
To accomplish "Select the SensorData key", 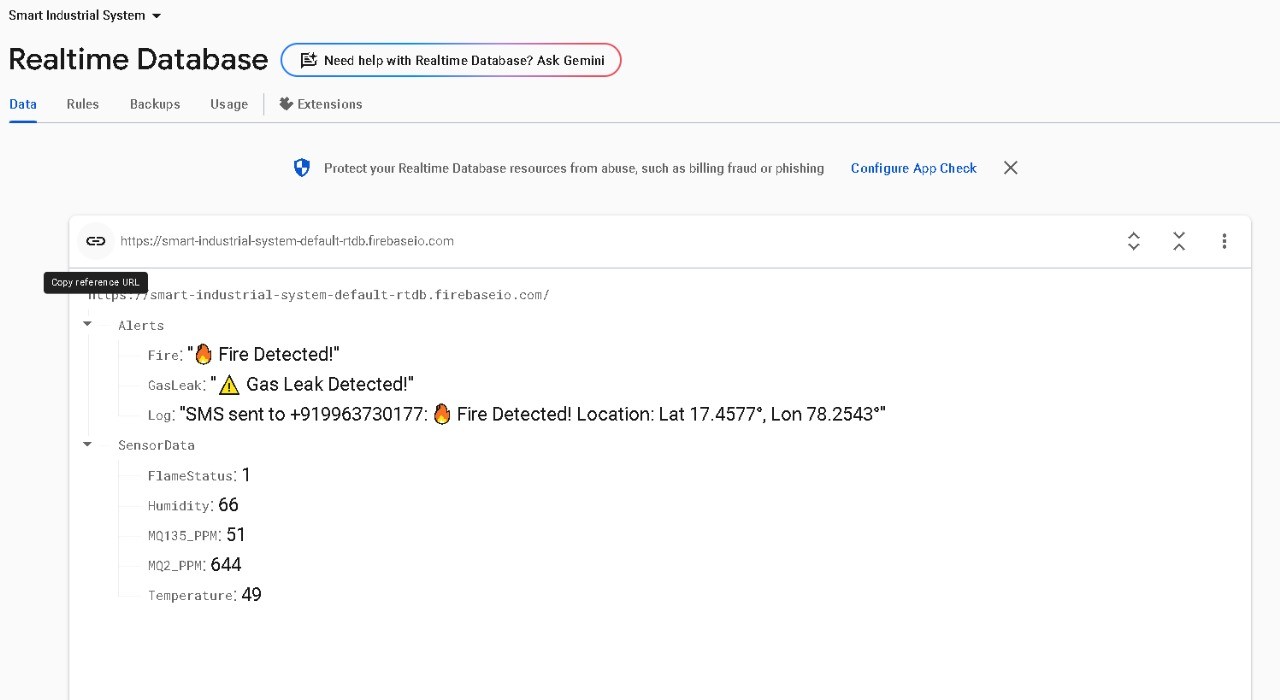I will (156, 445).
